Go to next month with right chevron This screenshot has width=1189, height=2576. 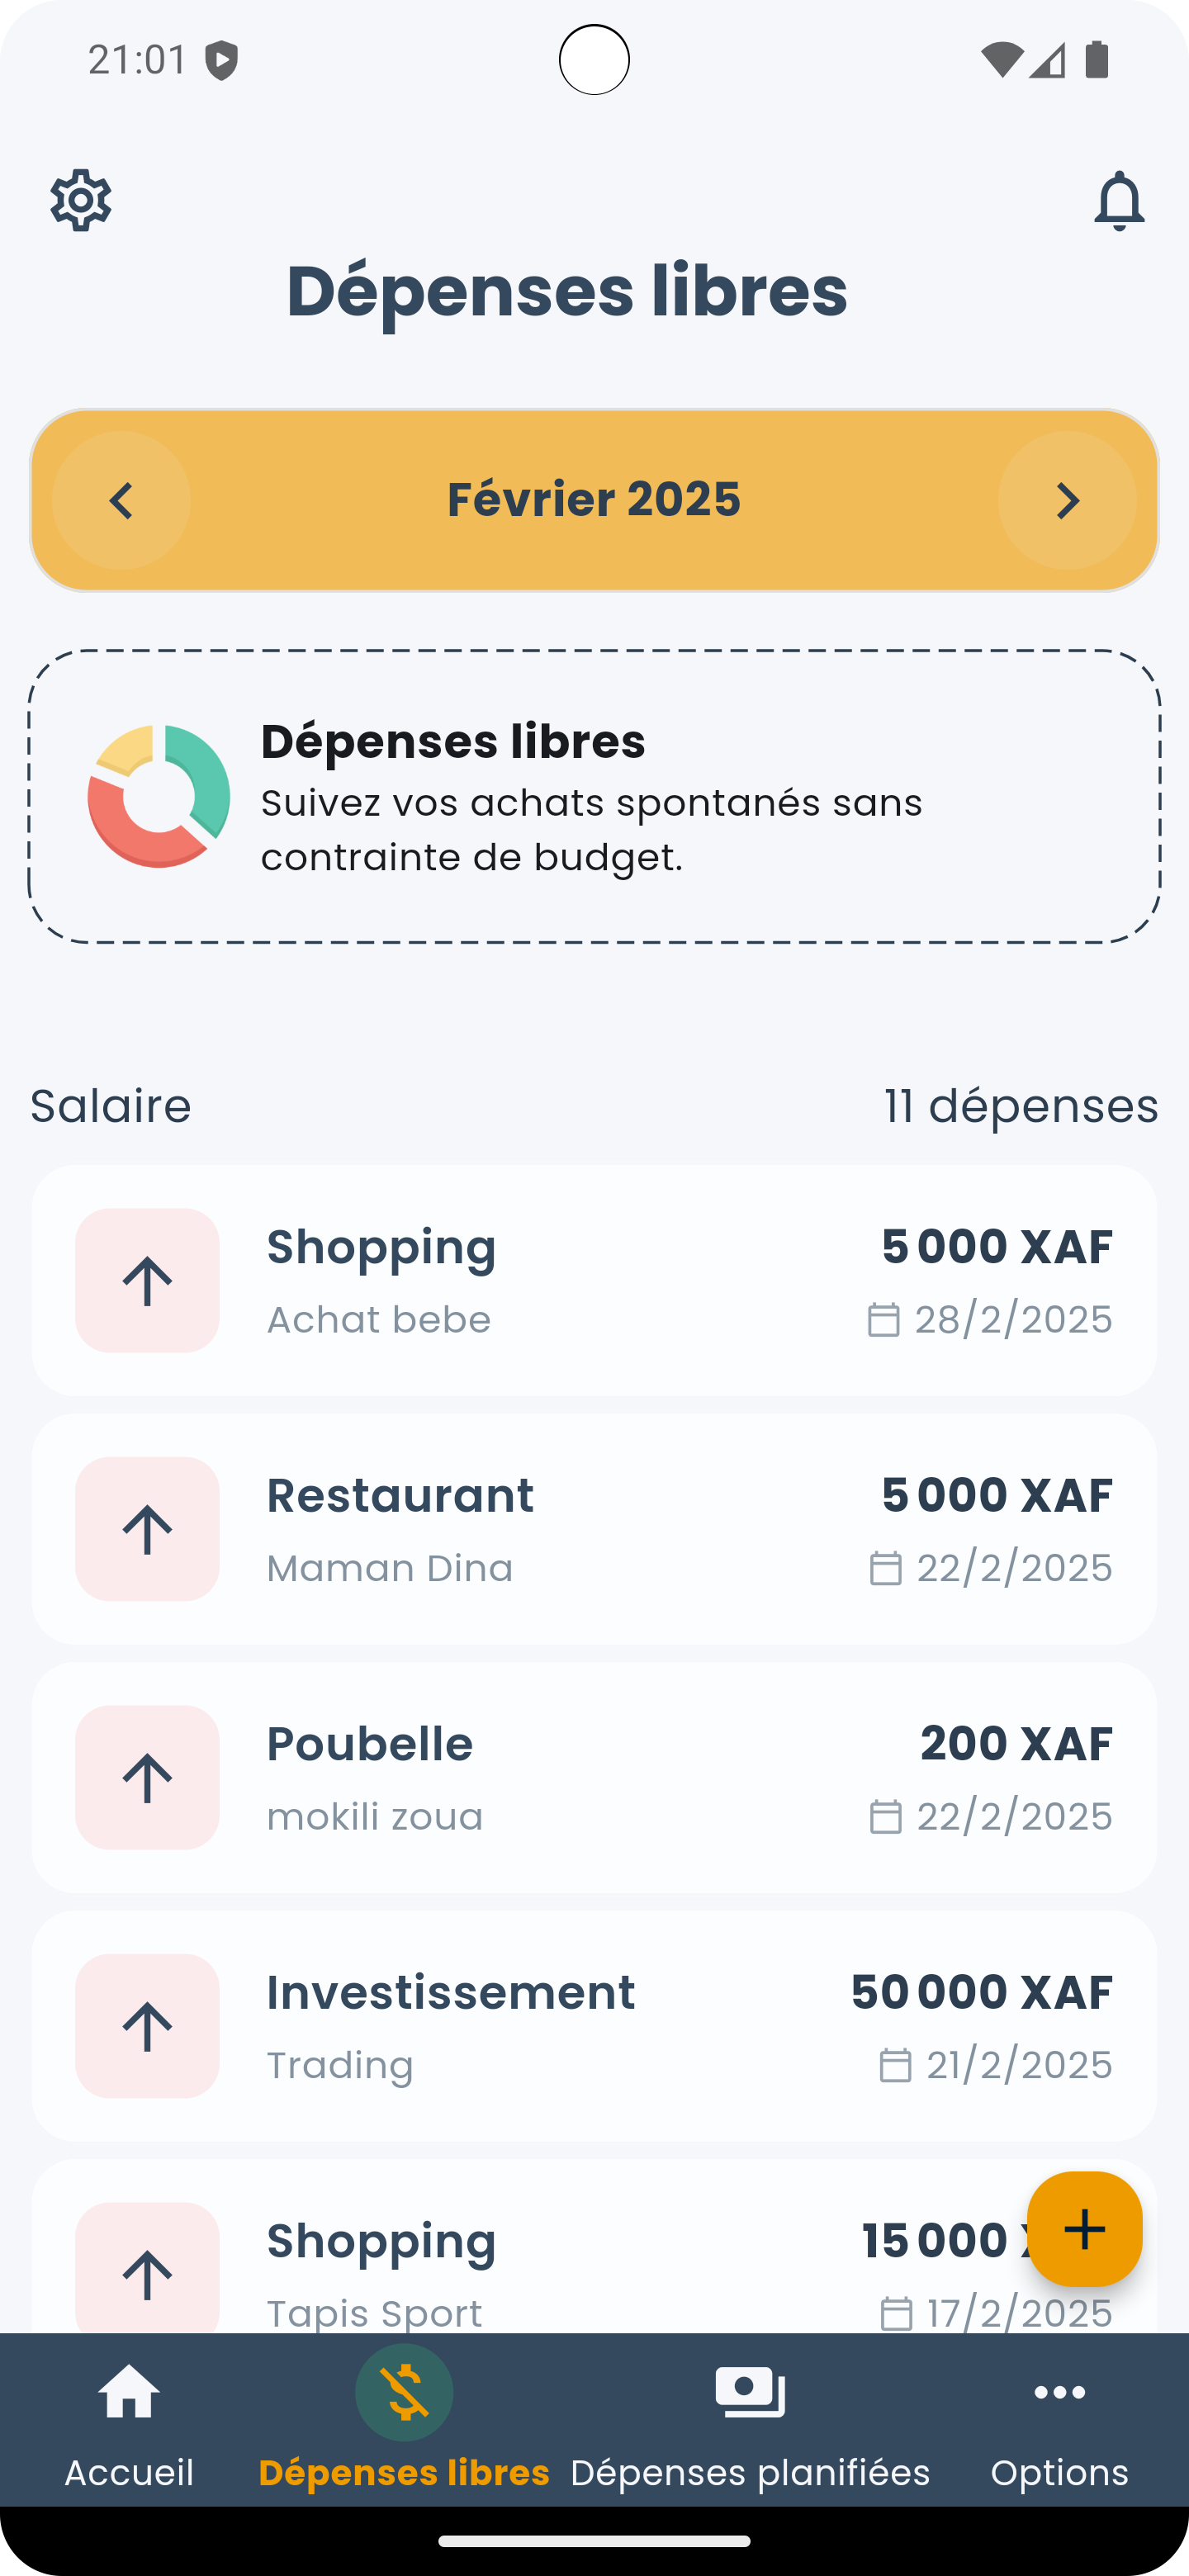tap(1067, 500)
